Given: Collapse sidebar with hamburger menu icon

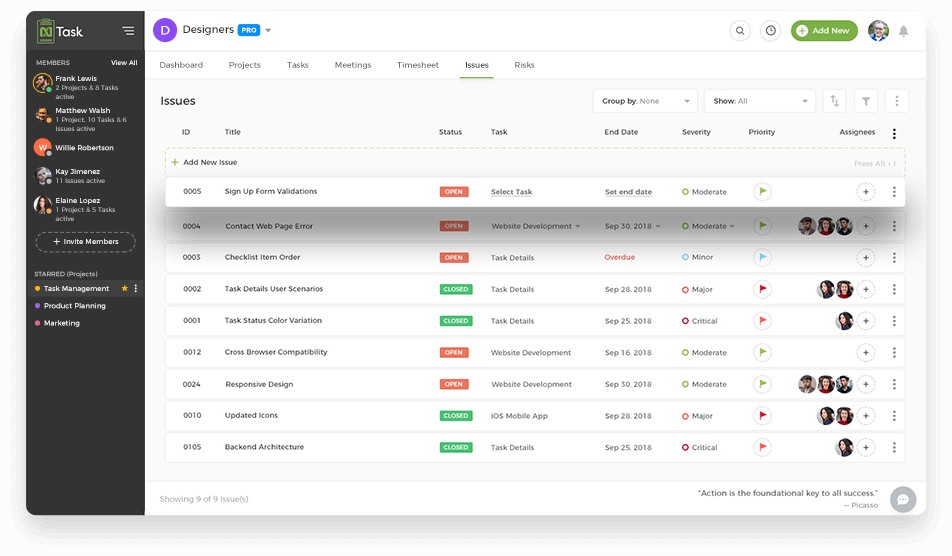Looking at the screenshot, I should (128, 30).
